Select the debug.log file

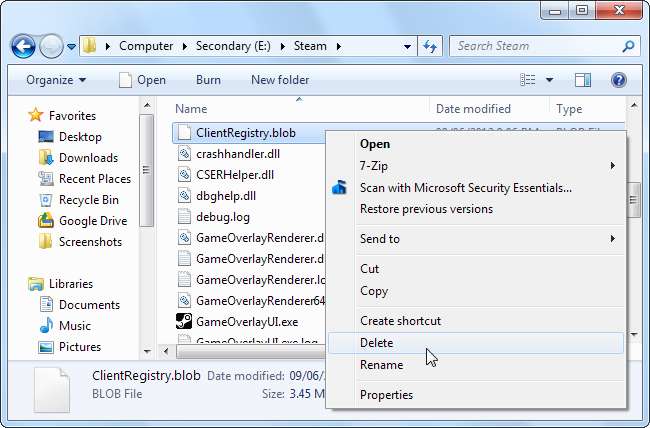[223, 217]
